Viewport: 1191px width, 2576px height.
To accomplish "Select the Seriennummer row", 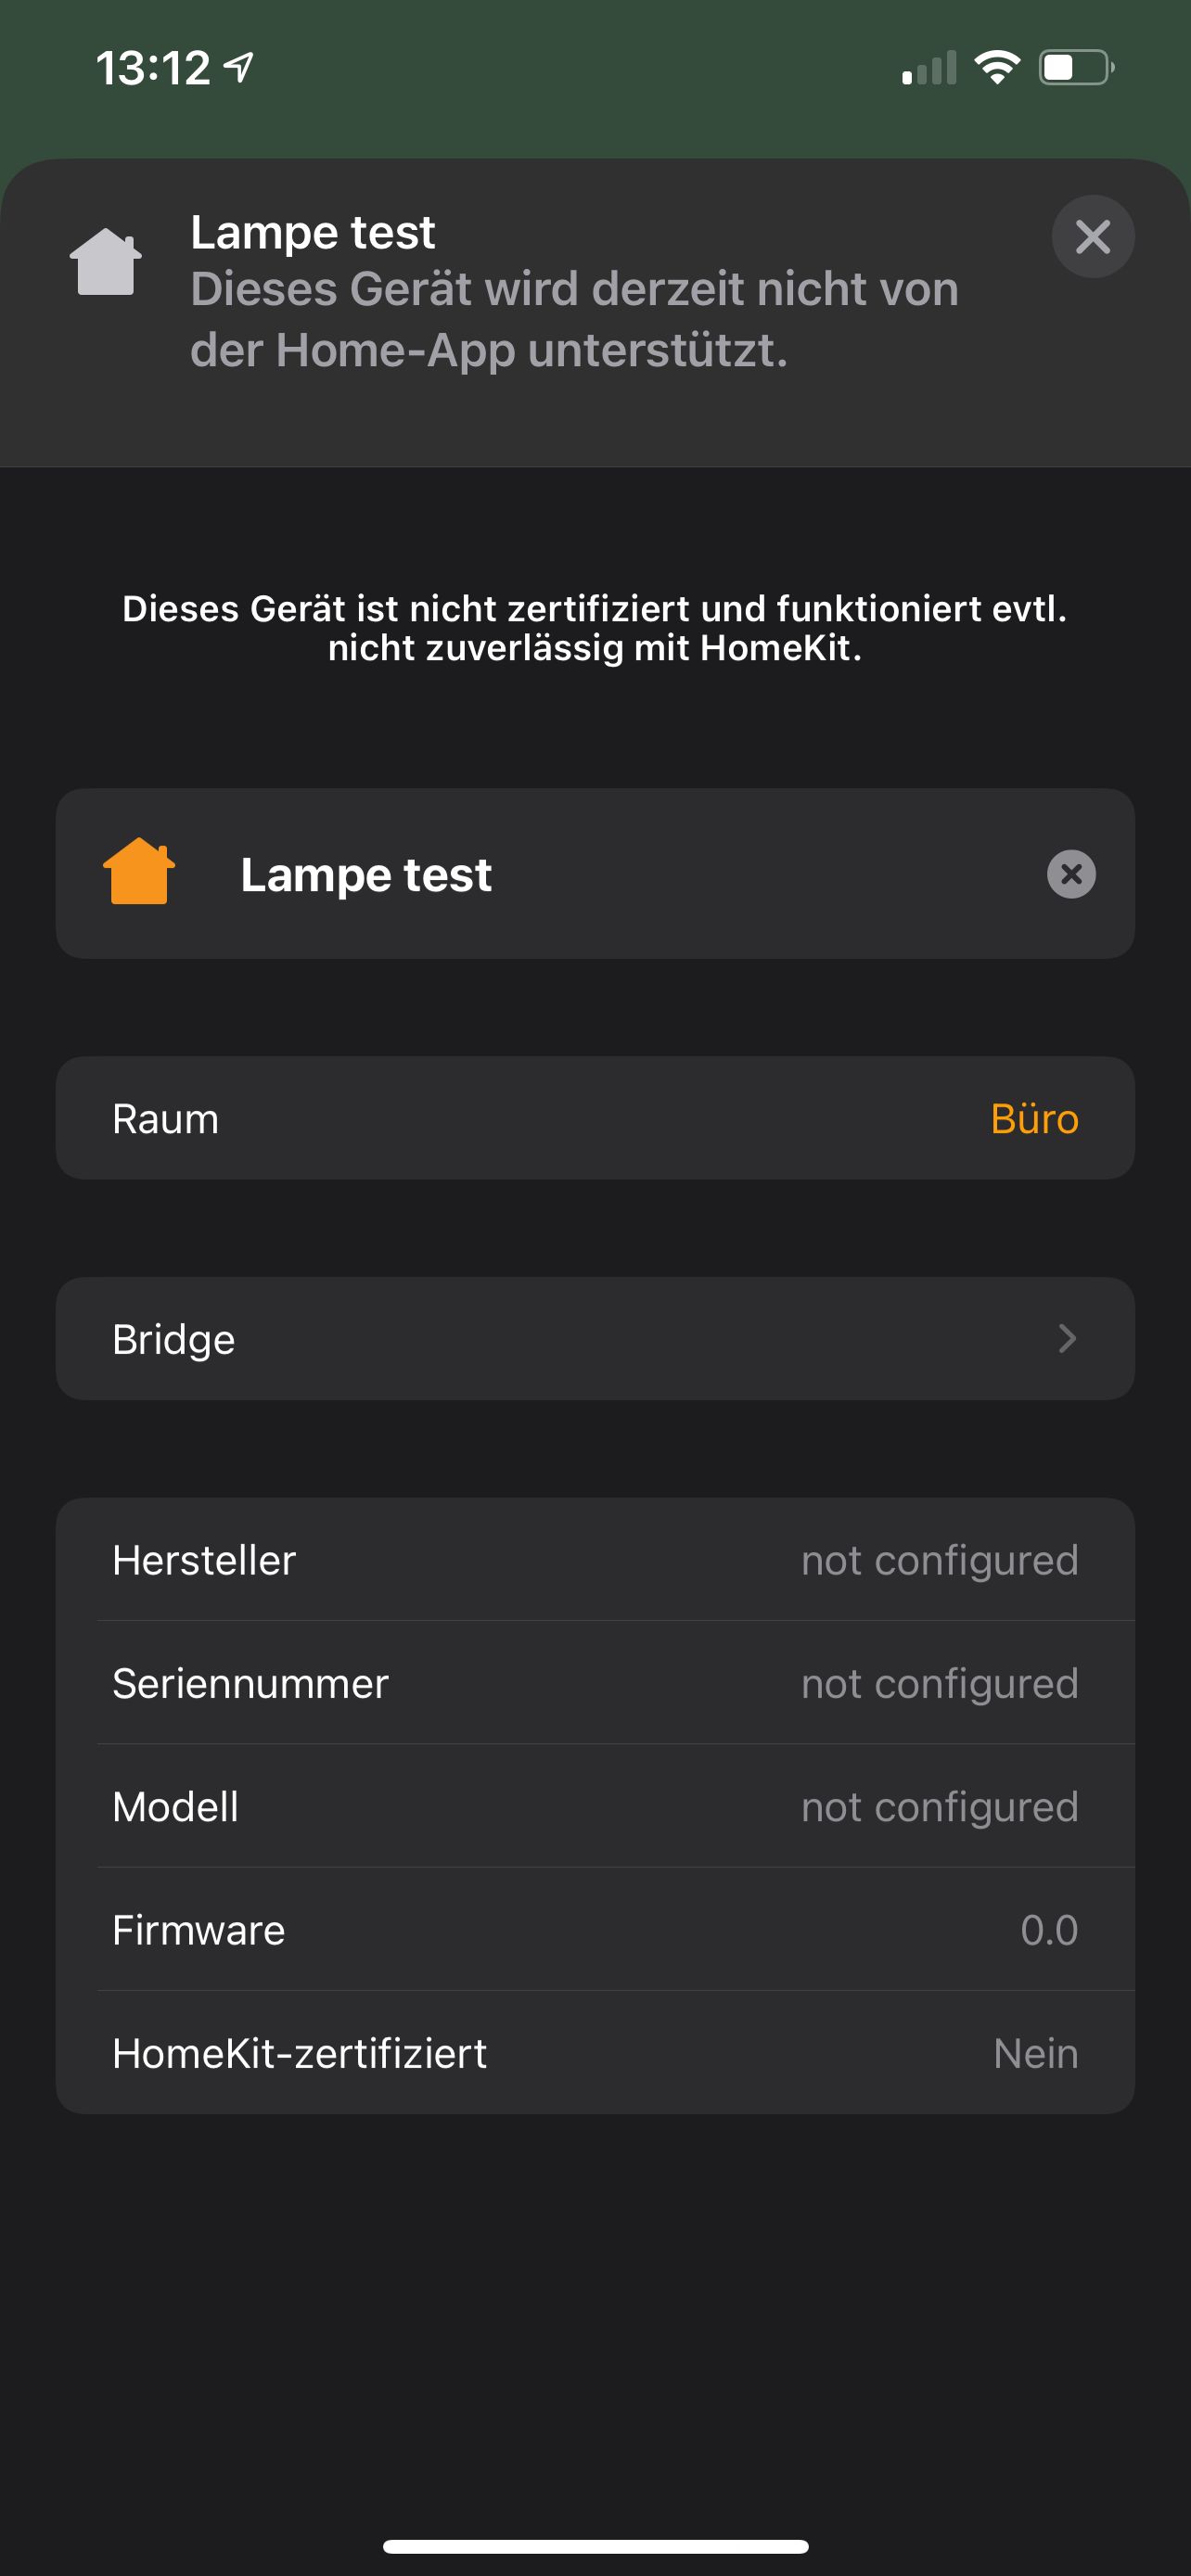I will tap(595, 1684).
